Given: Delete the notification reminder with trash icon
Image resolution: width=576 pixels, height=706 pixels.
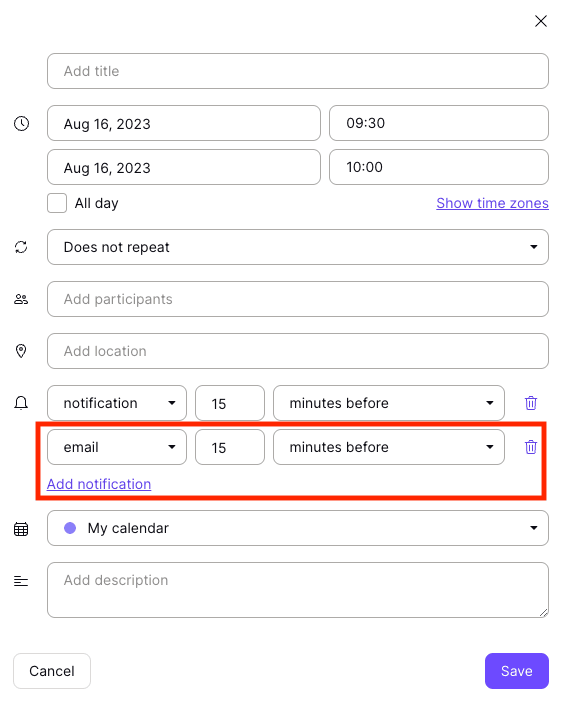Looking at the screenshot, I should point(531,403).
